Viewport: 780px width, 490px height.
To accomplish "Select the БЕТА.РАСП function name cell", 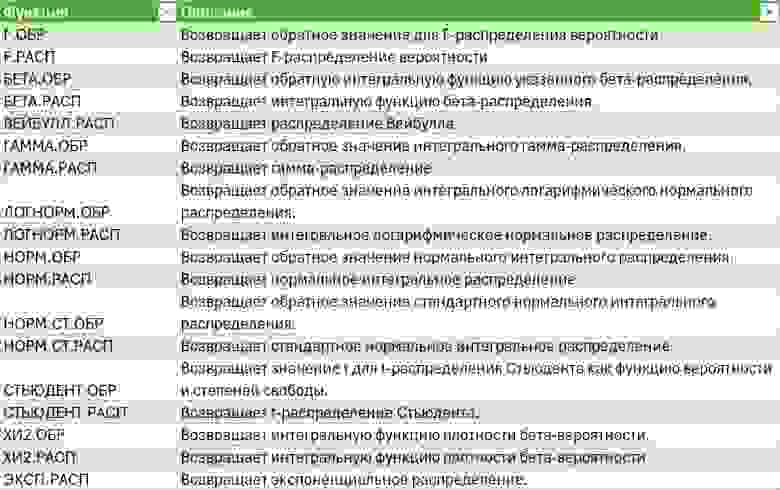I will click(x=42, y=101).
